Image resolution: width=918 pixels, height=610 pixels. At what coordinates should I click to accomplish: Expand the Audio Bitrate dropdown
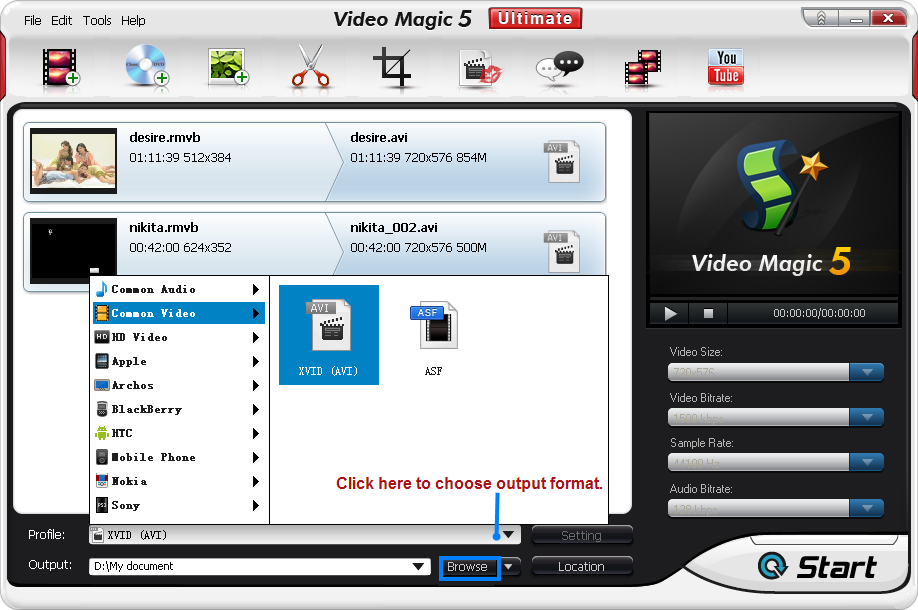[x=867, y=508]
